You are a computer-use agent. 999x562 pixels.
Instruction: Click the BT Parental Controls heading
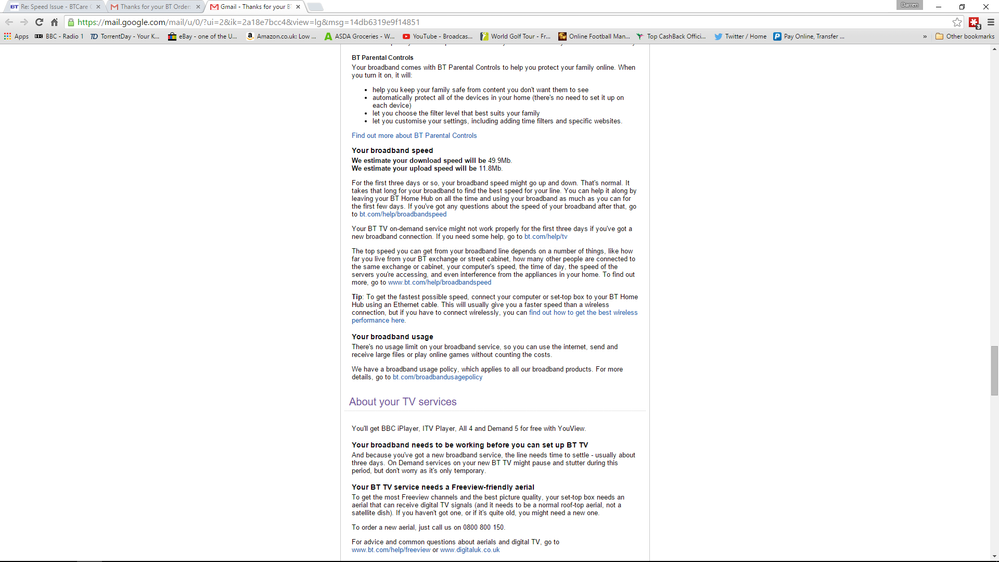click(382, 58)
